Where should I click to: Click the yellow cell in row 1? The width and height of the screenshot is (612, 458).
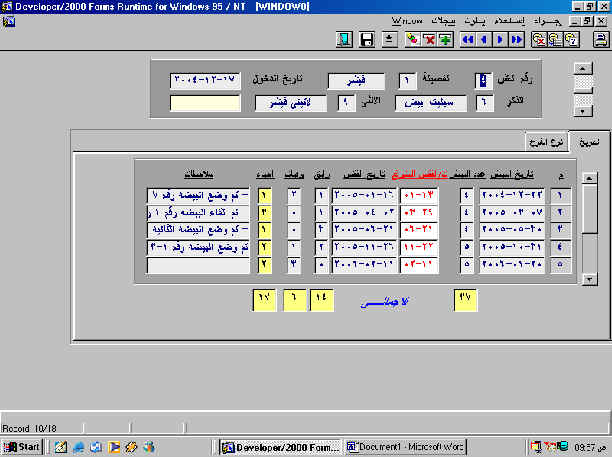click(x=265, y=195)
